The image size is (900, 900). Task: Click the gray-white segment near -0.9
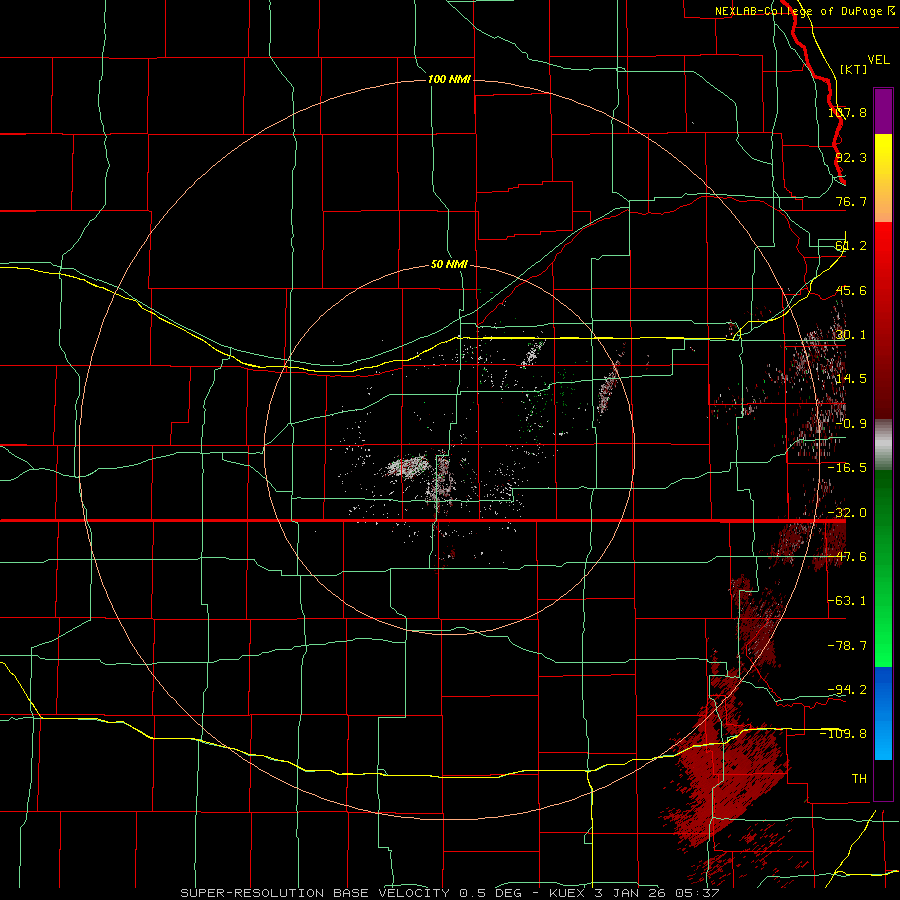coord(883,444)
